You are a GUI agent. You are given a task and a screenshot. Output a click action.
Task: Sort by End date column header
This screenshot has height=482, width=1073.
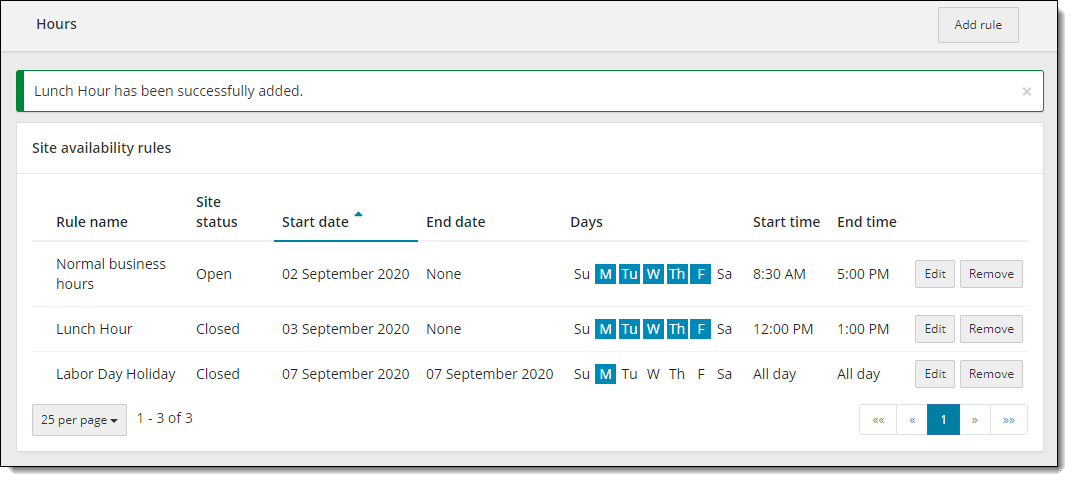click(456, 222)
